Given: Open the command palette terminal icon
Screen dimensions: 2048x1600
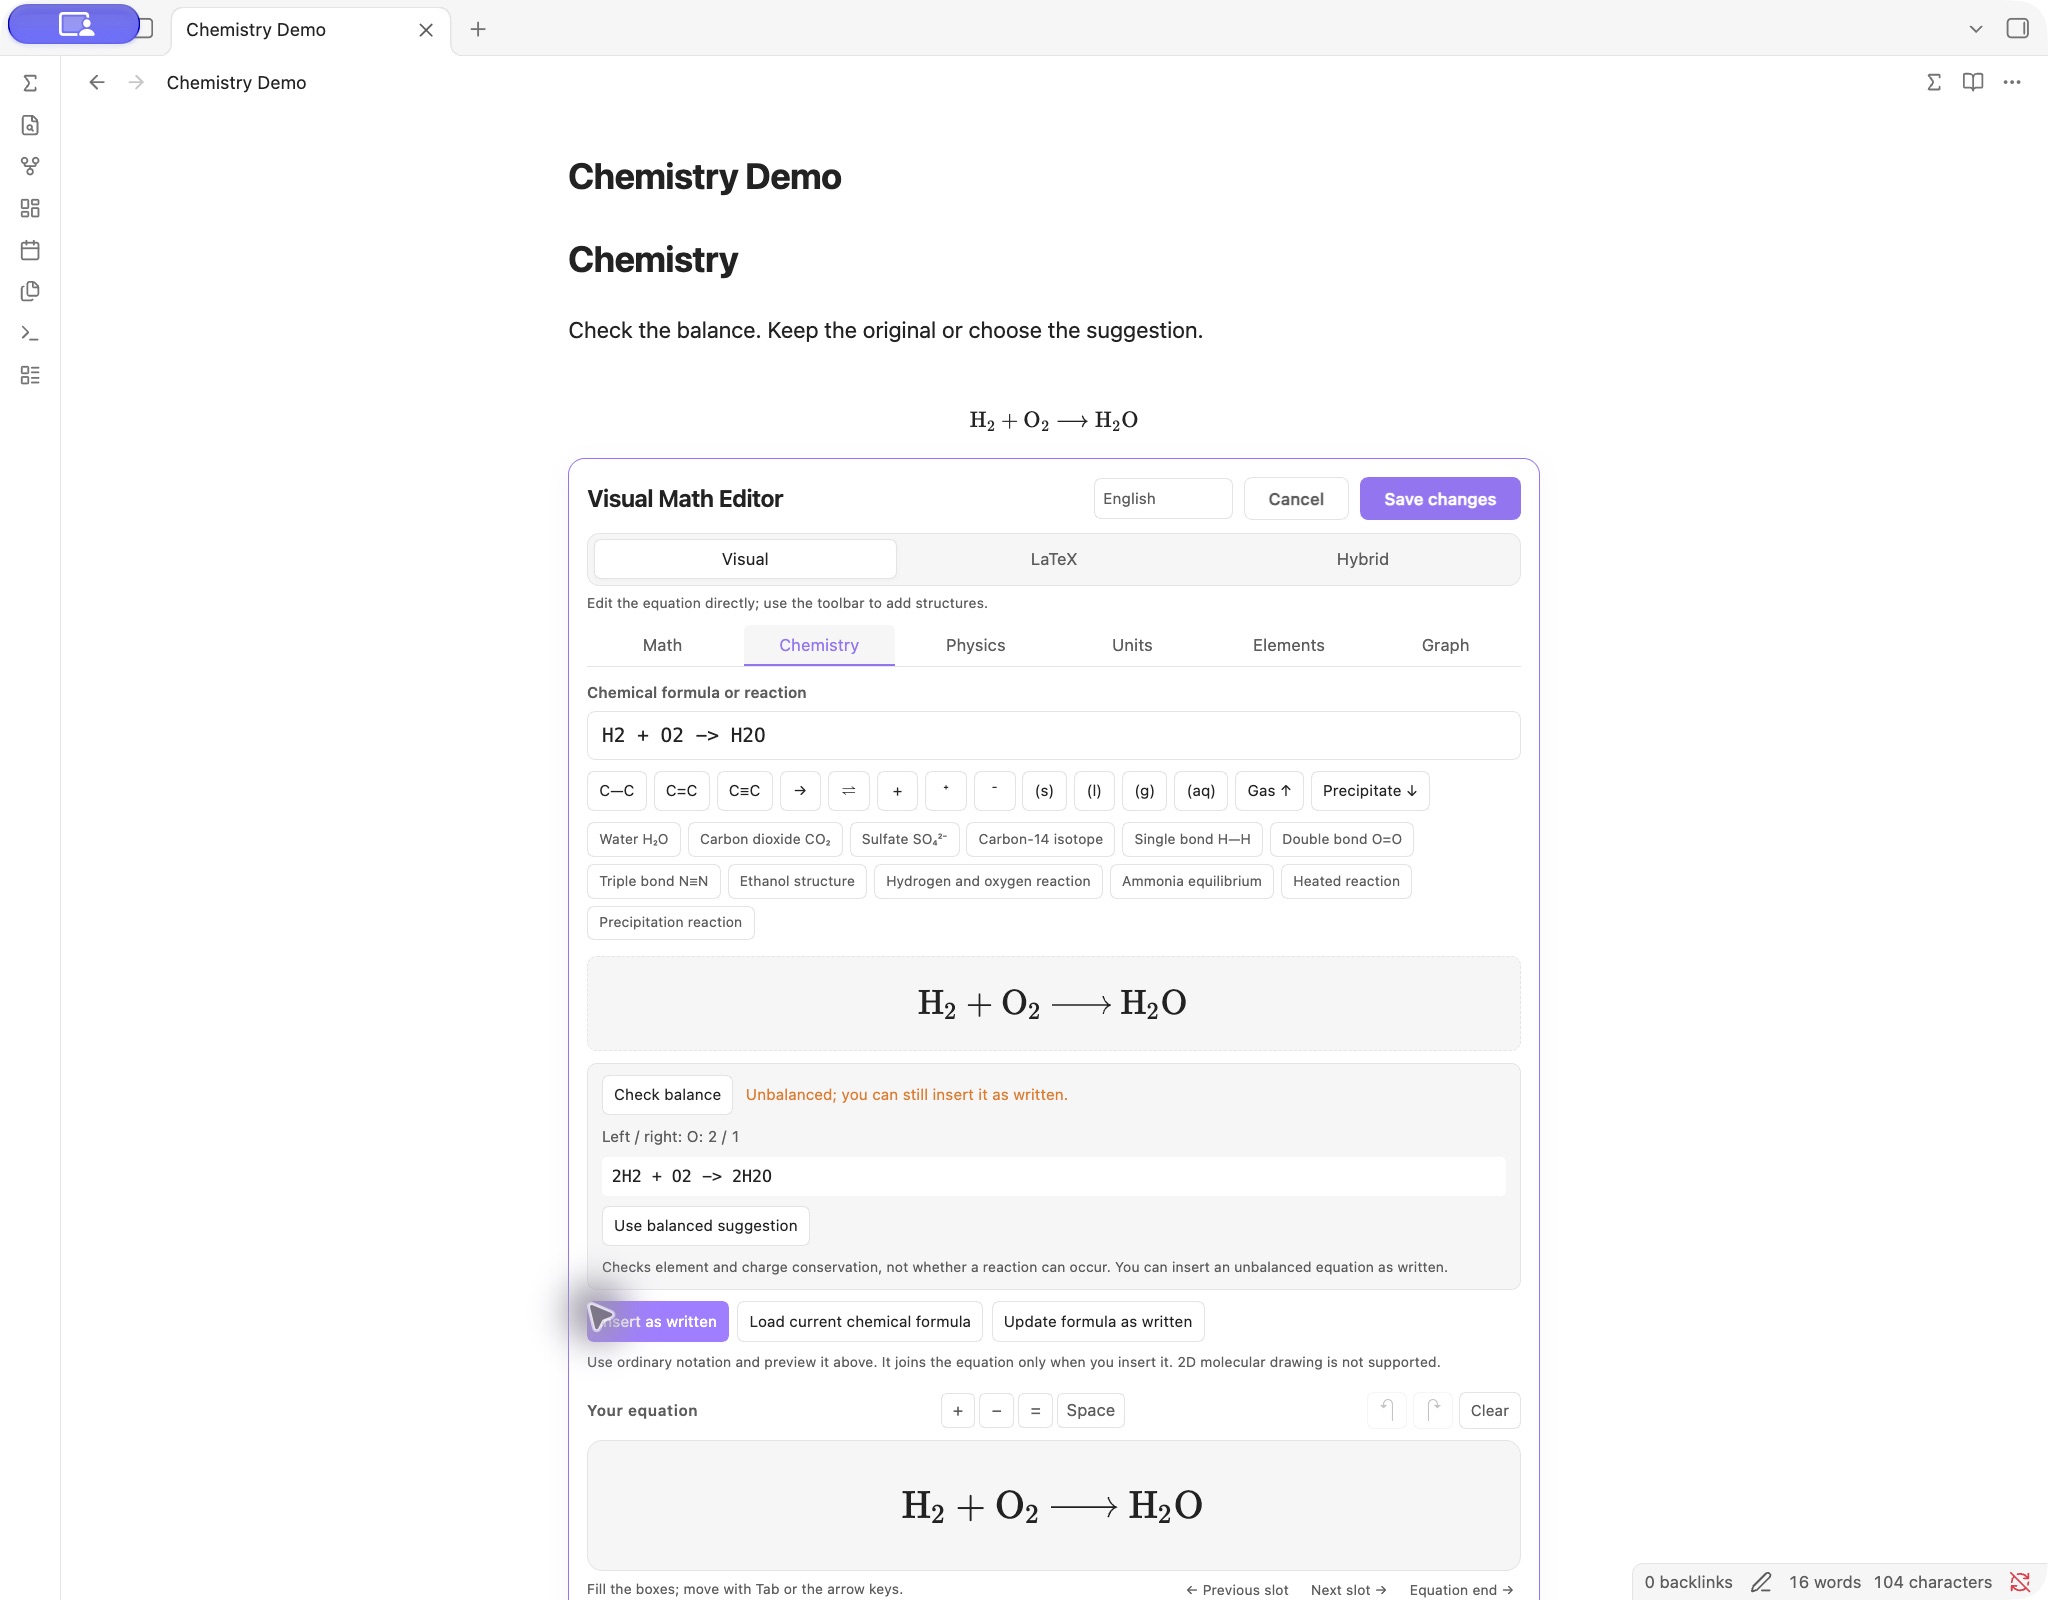Looking at the screenshot, I should click(x=30, y=333).
